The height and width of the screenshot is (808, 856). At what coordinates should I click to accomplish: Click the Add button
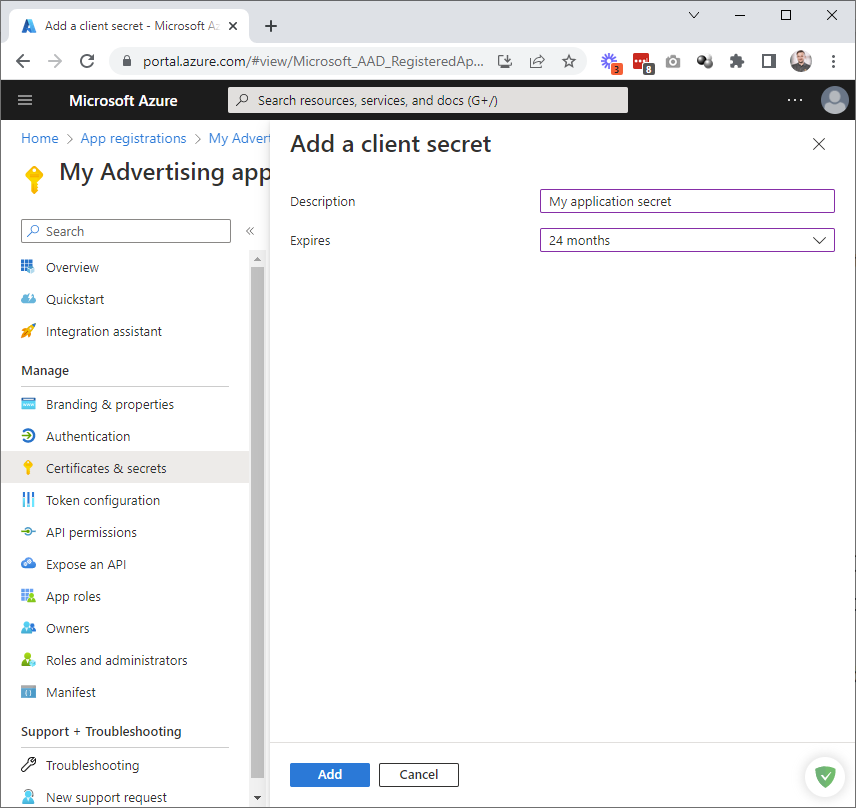(x=330, y=774)
